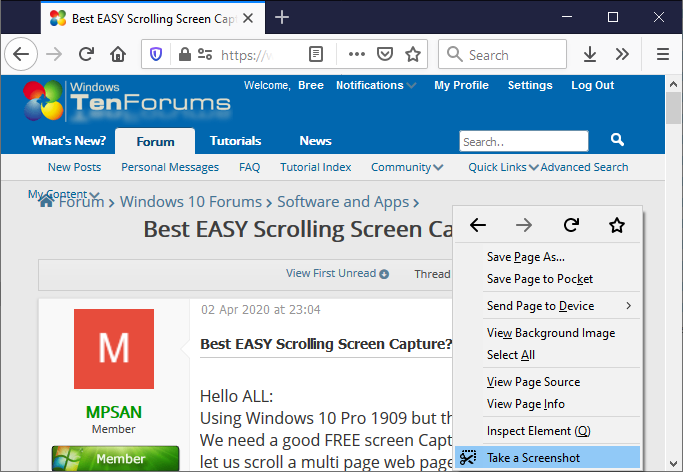
Task: Open Advanced Search link
Action: pyautogui.click(x=584, y=167)
